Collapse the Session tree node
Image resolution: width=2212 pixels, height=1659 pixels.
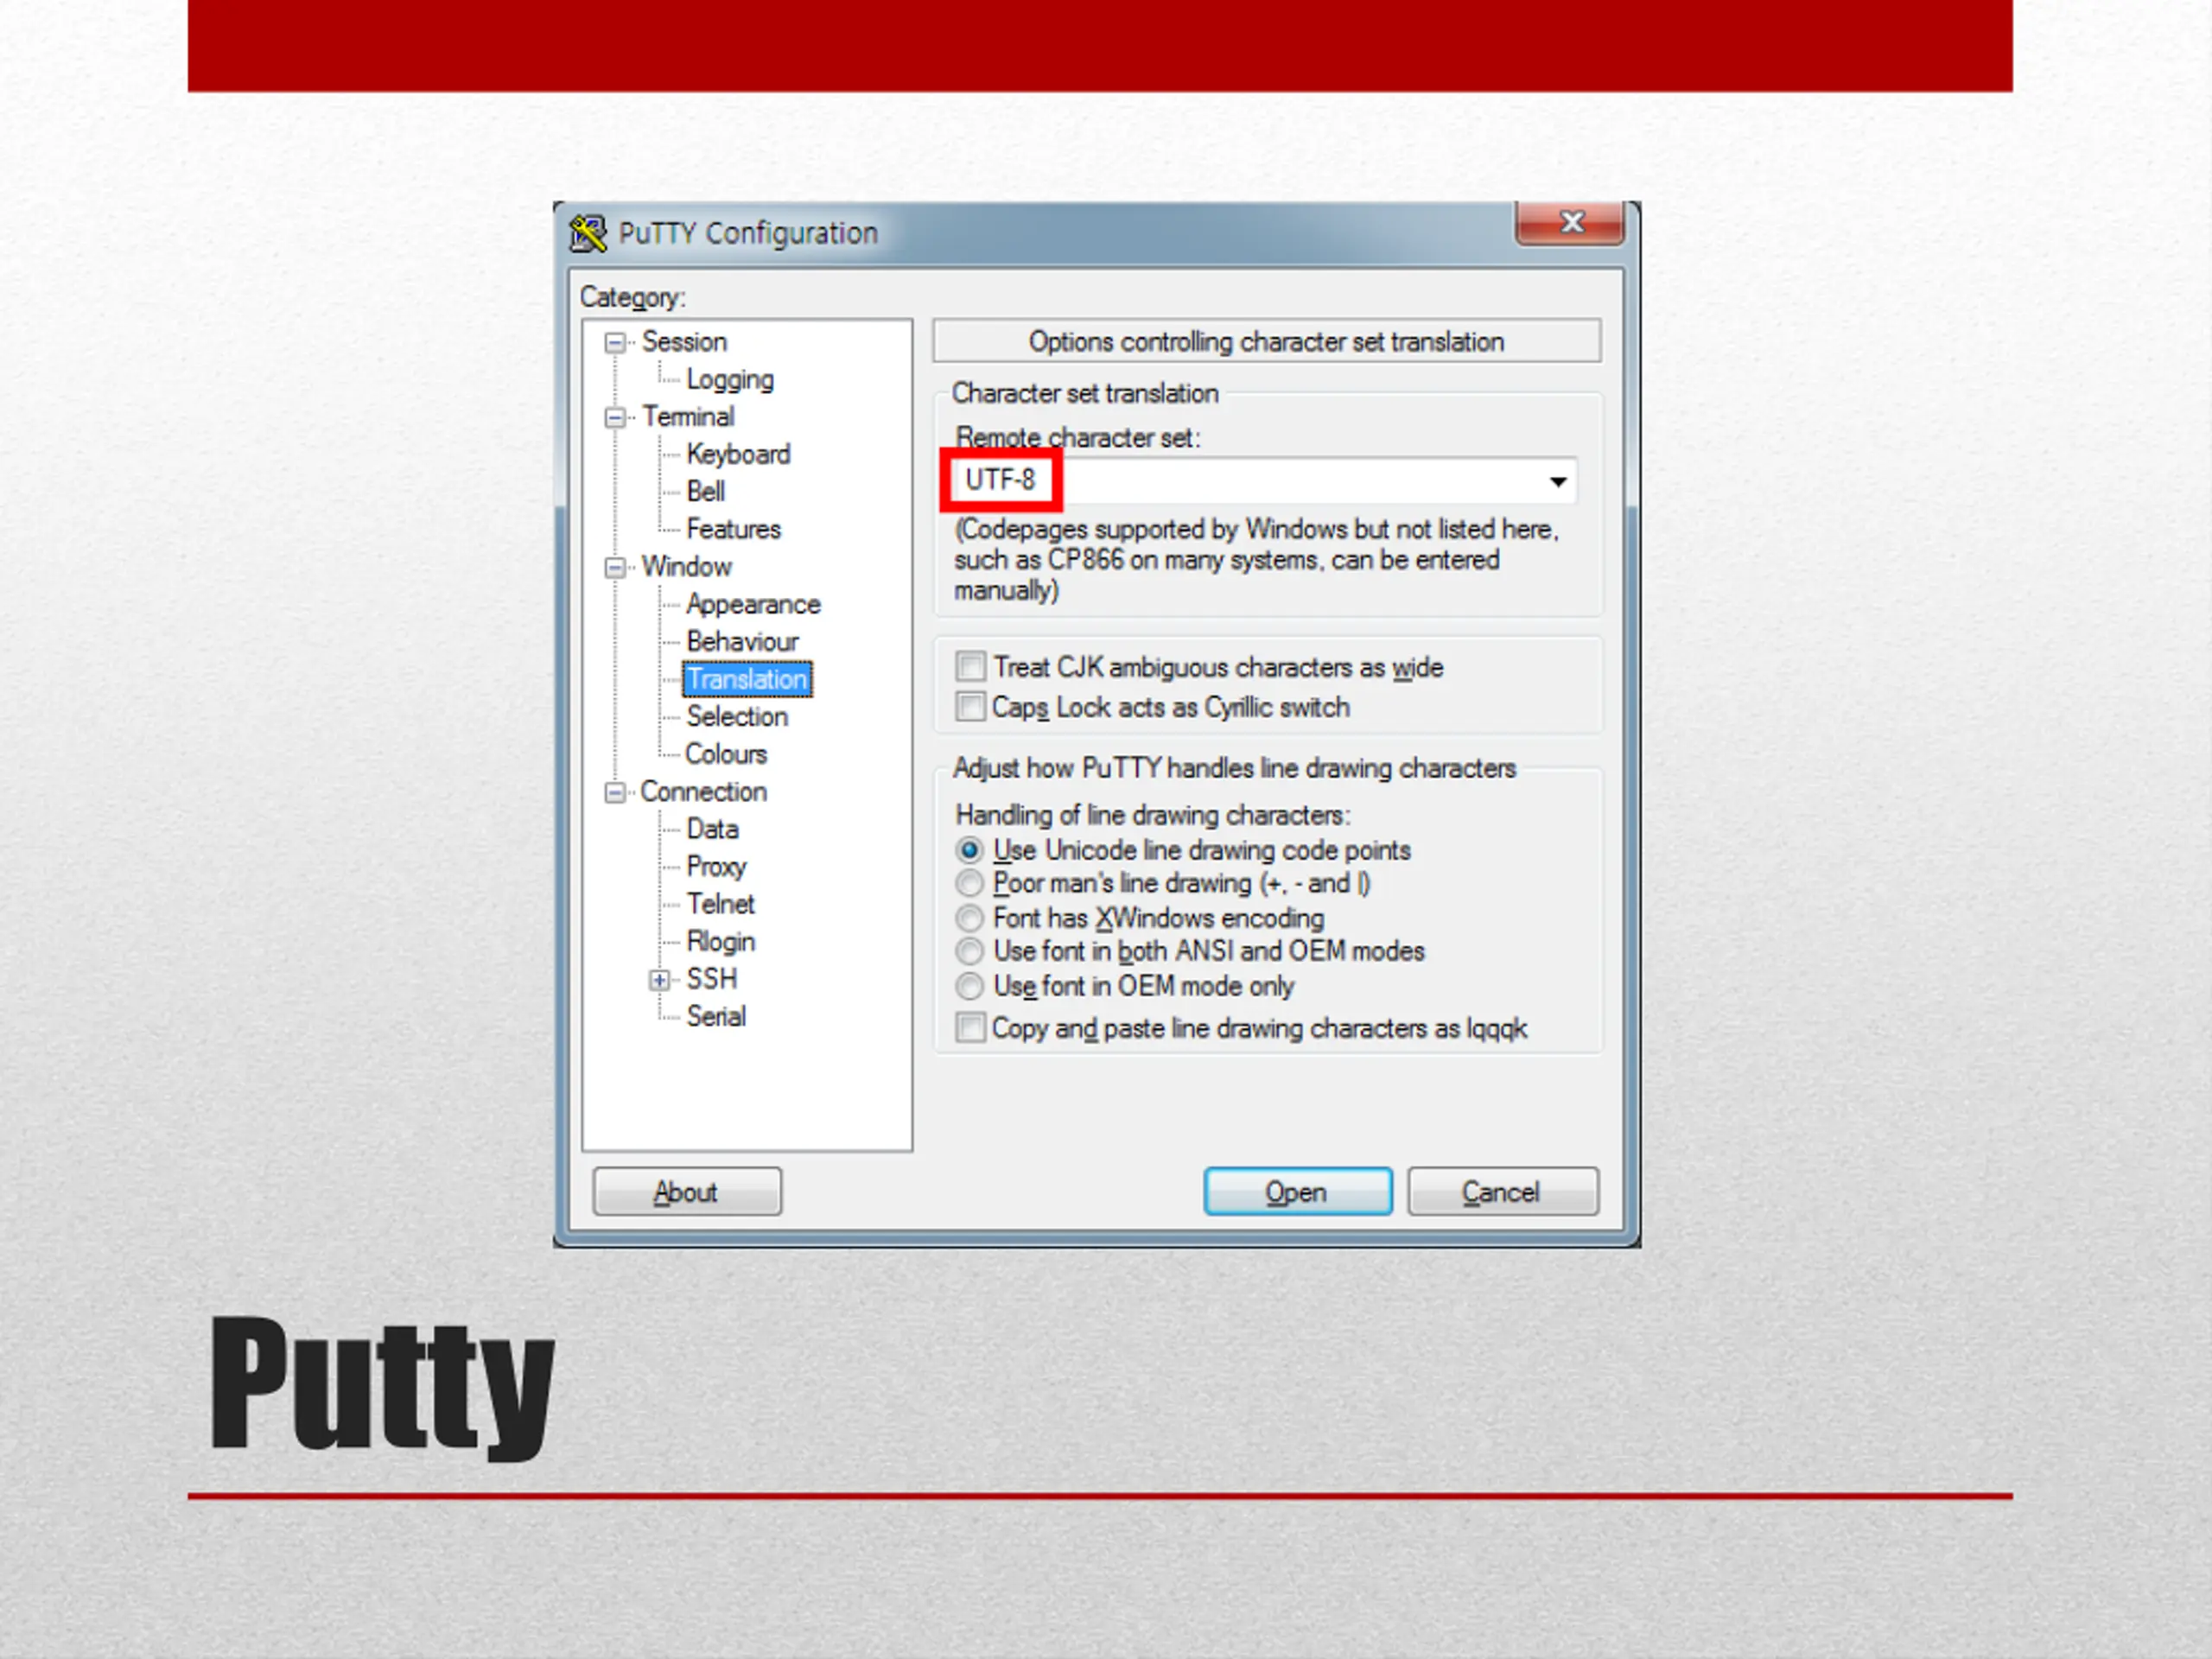click(615, 343)
